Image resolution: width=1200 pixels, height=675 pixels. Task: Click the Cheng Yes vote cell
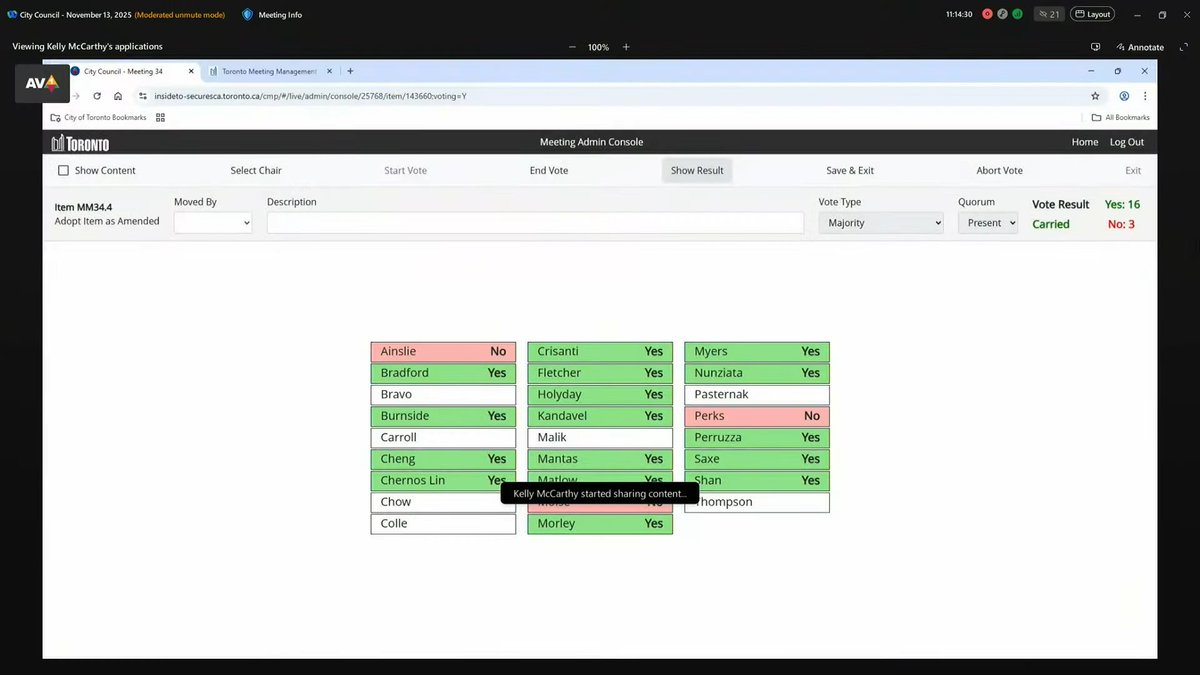[x=443, y=459]
